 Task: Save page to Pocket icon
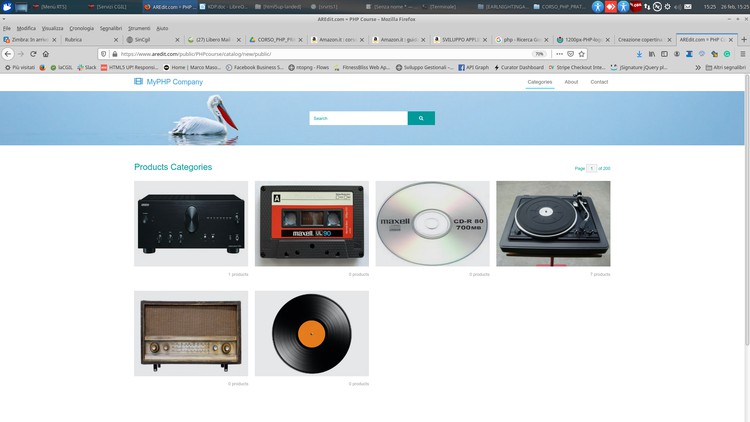[x=570, y=54]
